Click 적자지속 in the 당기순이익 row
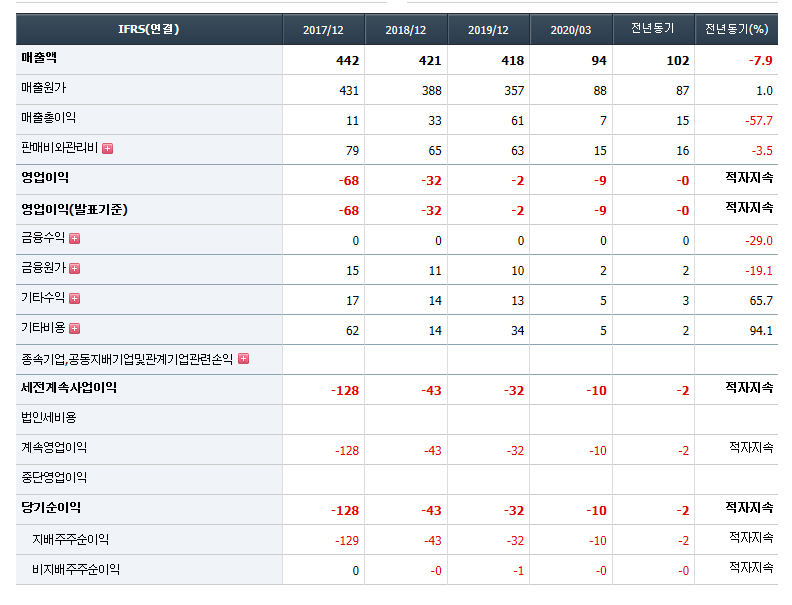Viewport: 792px width, 605px height. click(750, 508)
